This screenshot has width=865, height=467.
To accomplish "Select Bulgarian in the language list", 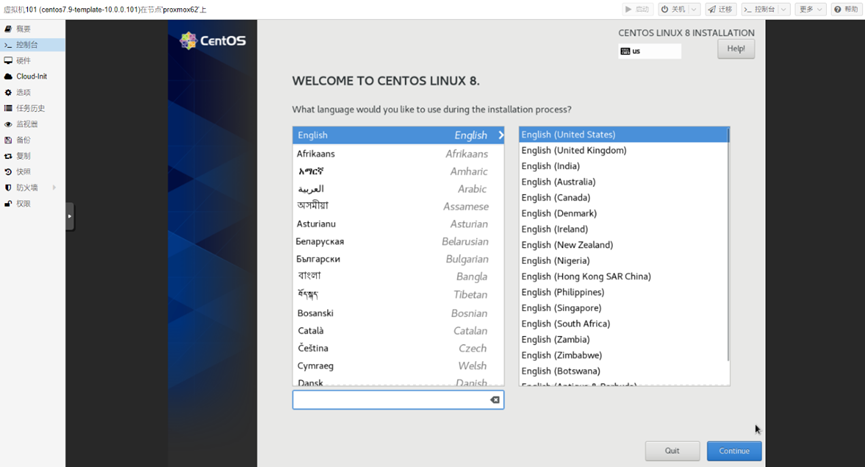I will coord(398,259).
